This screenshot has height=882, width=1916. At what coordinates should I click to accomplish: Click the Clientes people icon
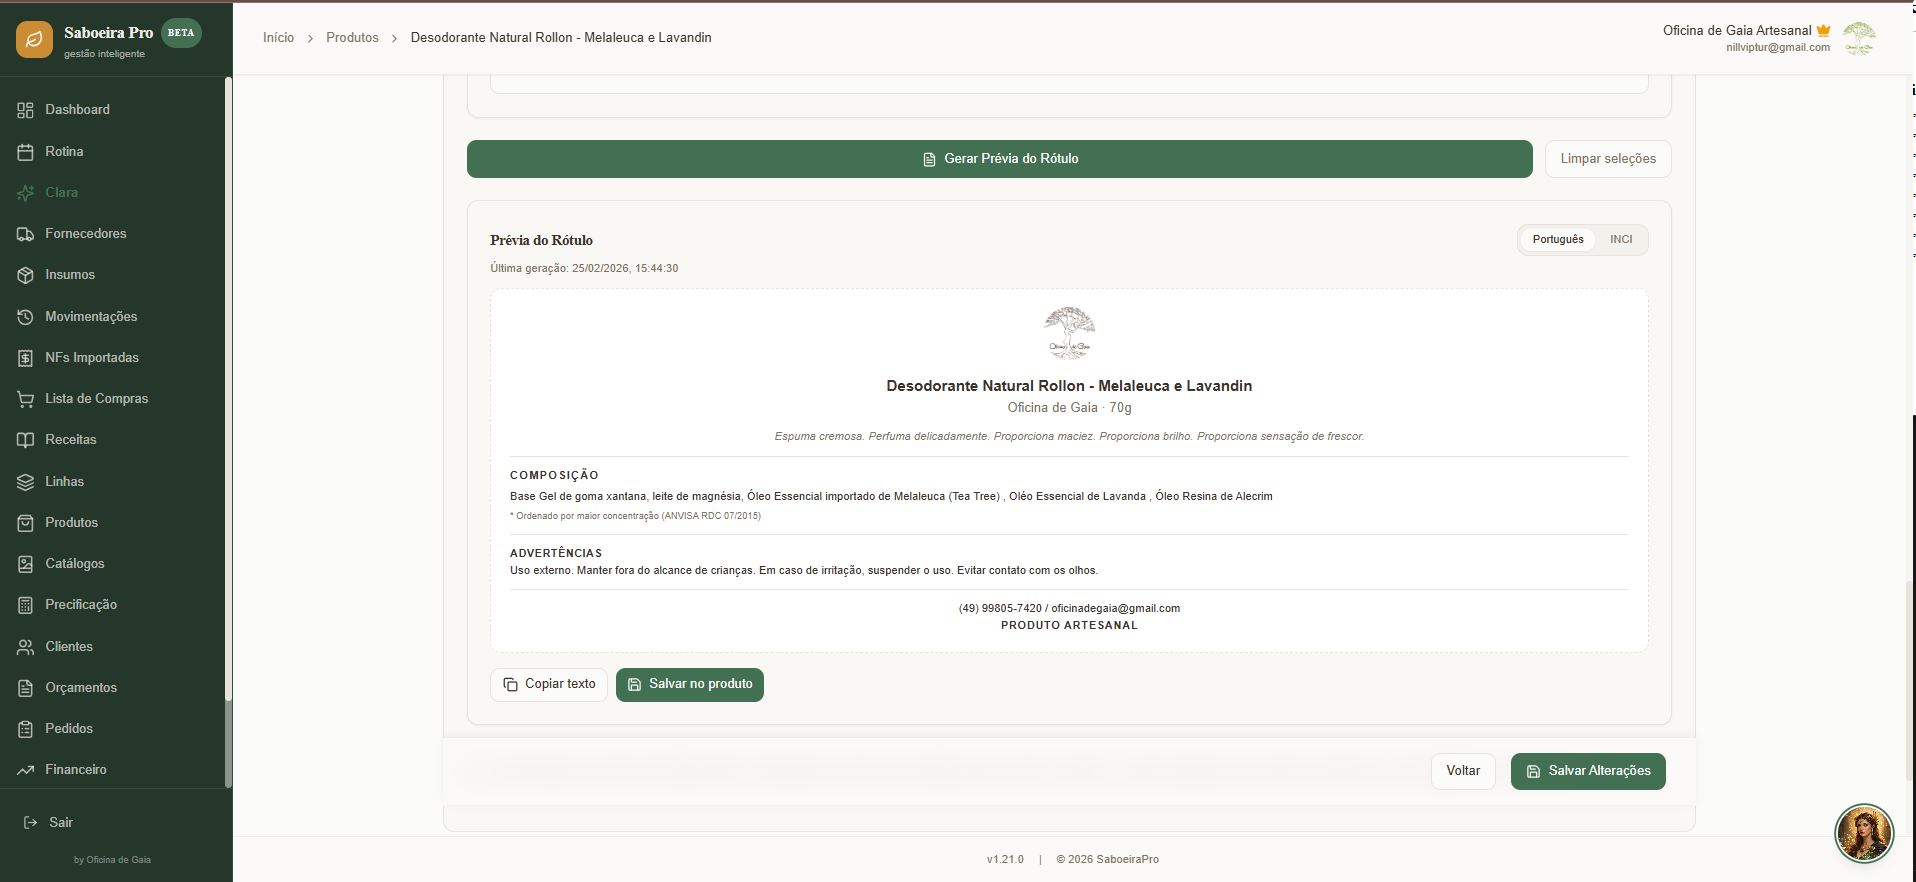(x=26, y=647)
